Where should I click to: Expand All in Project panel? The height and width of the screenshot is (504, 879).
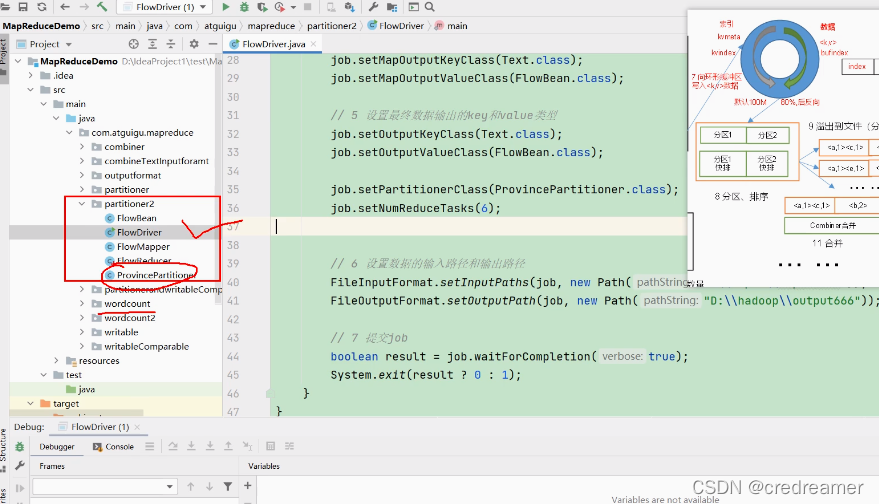[152, 44]
